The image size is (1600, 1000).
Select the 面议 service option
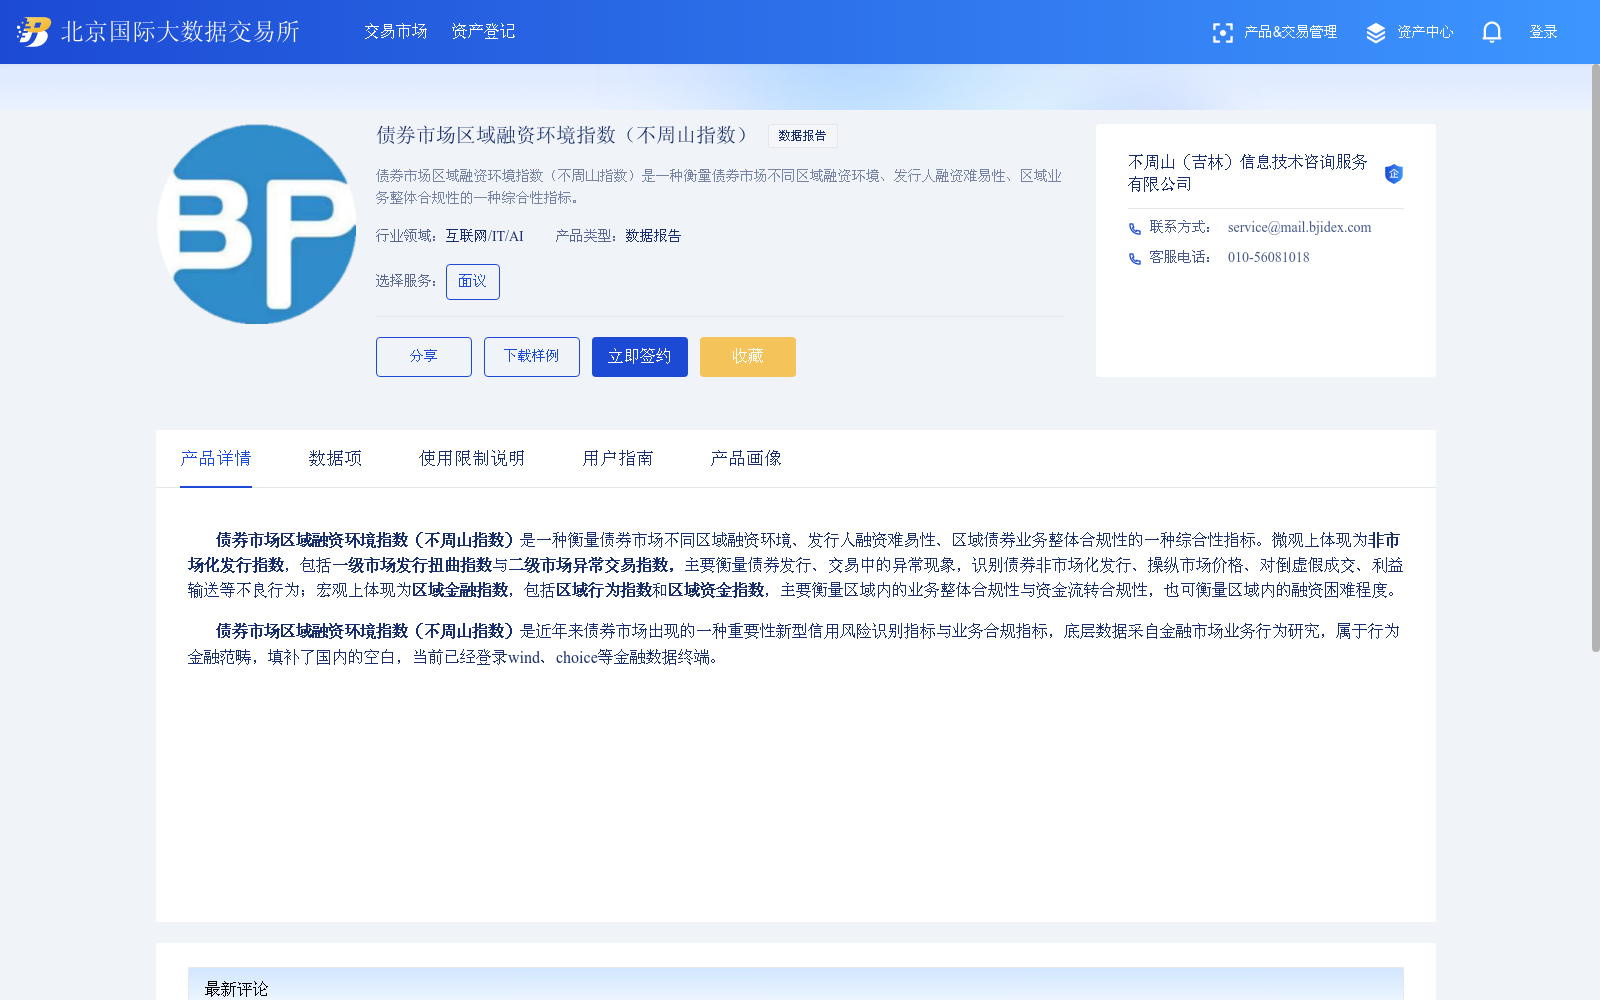pos(473,282)
